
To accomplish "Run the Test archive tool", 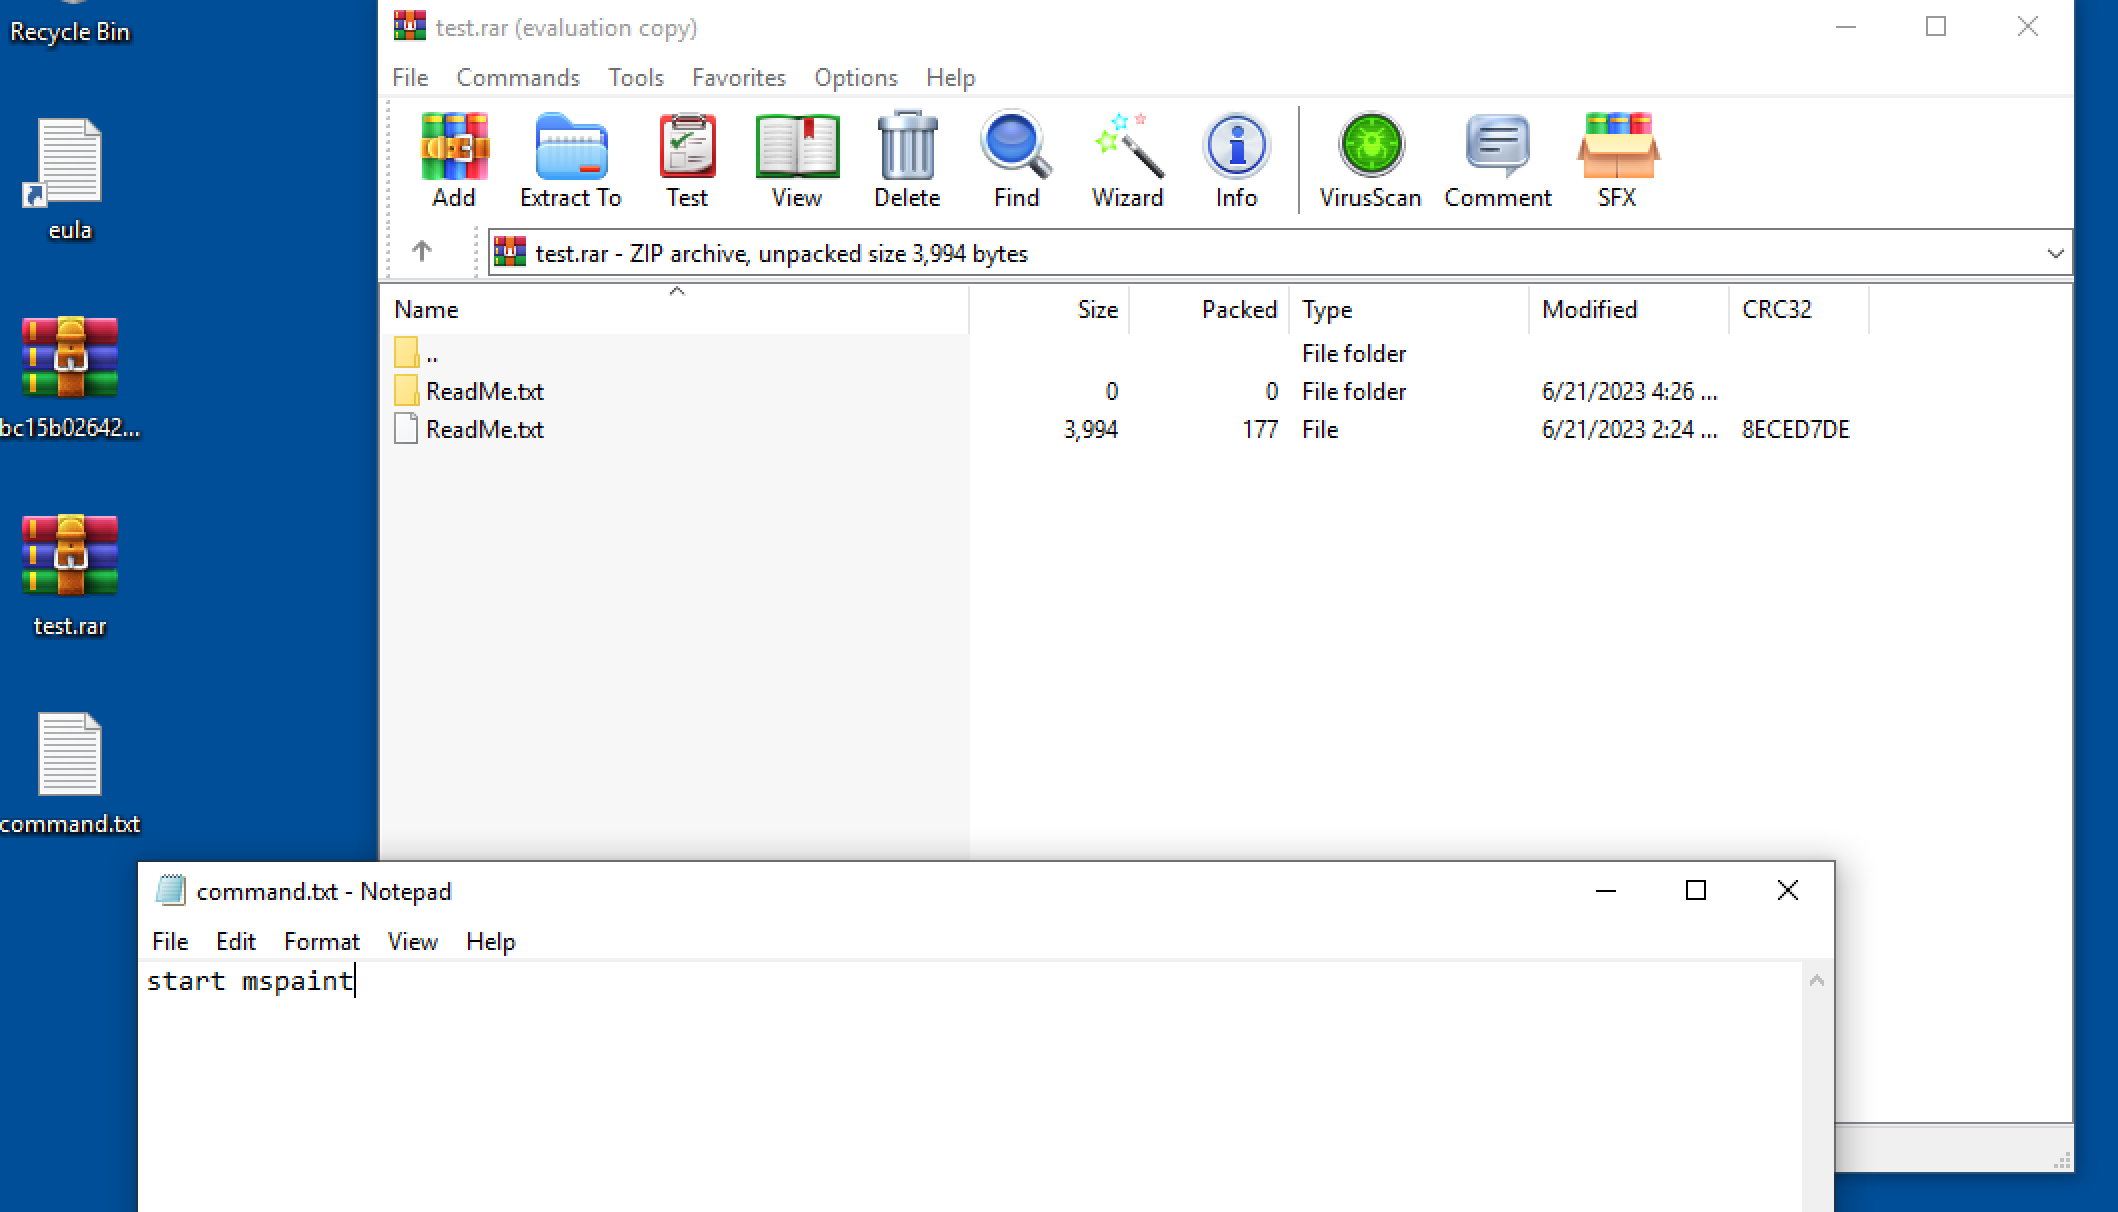I will click(687, 160).
